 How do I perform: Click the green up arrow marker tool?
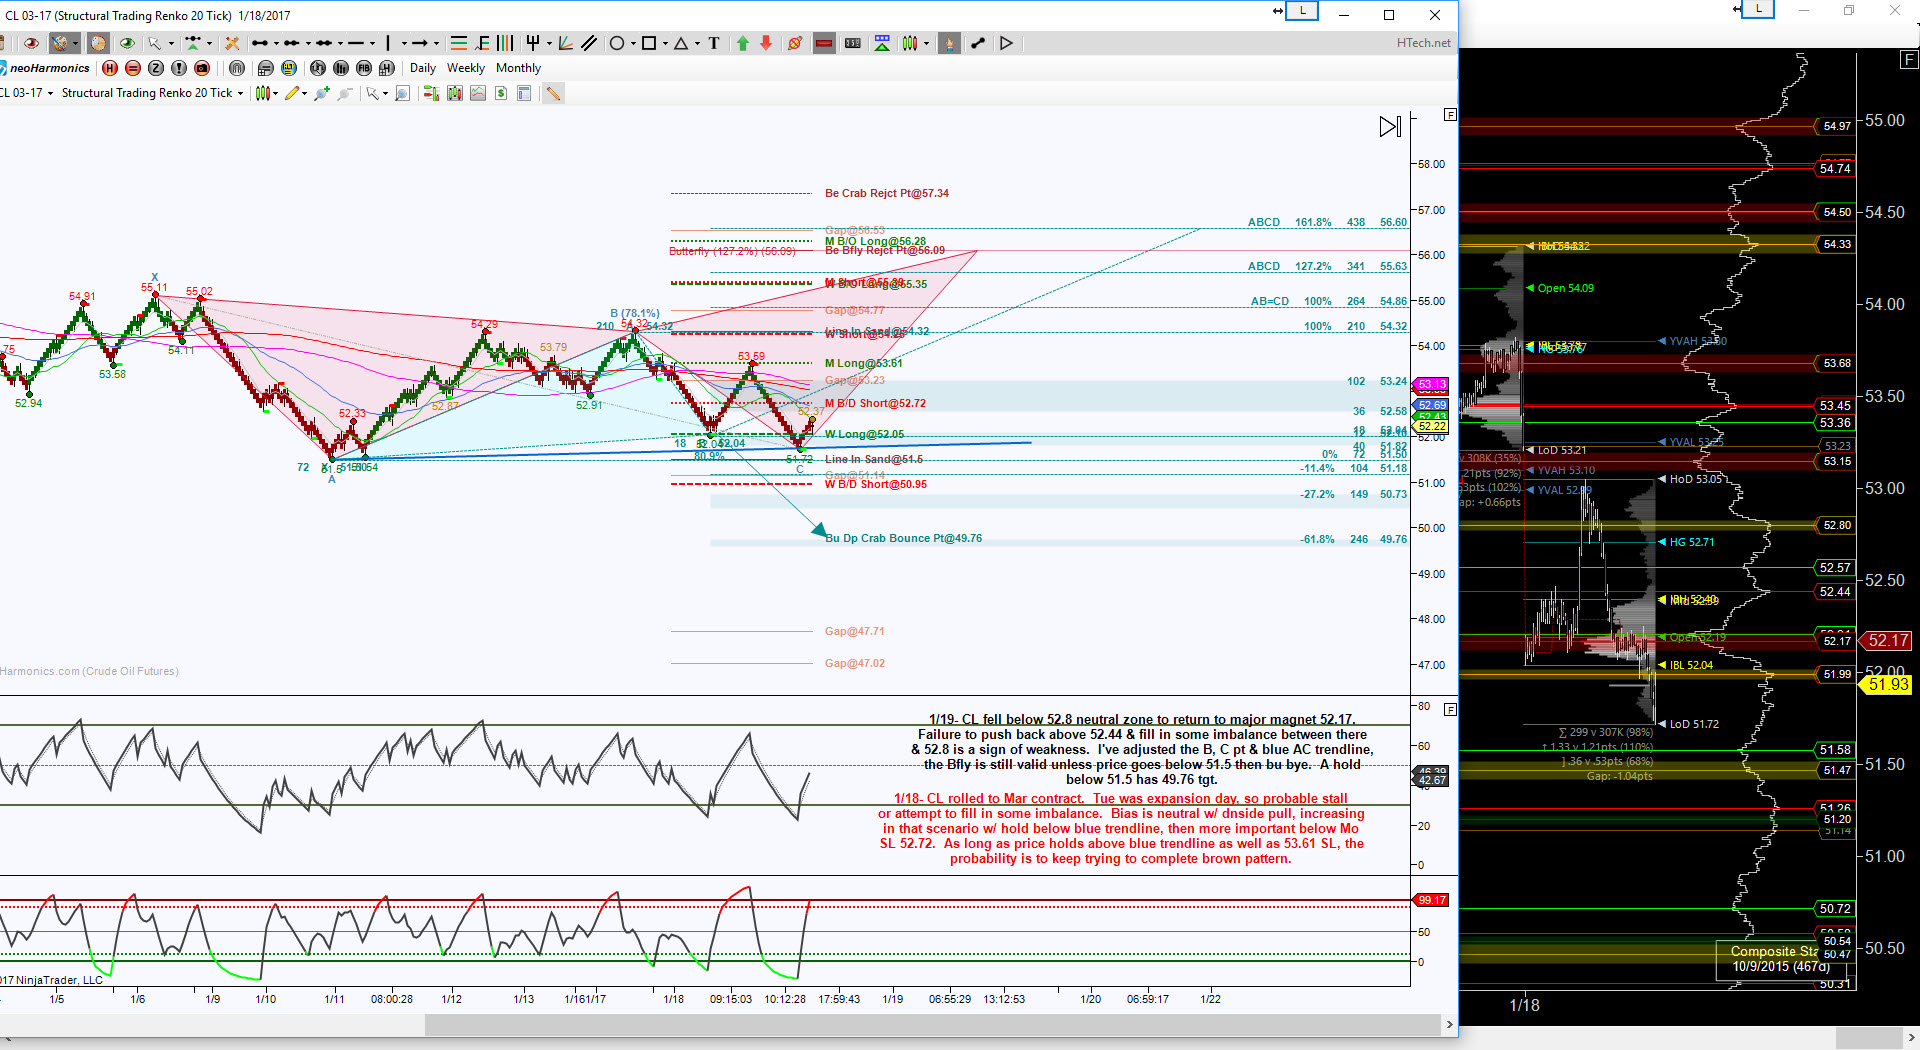(743, 43)
